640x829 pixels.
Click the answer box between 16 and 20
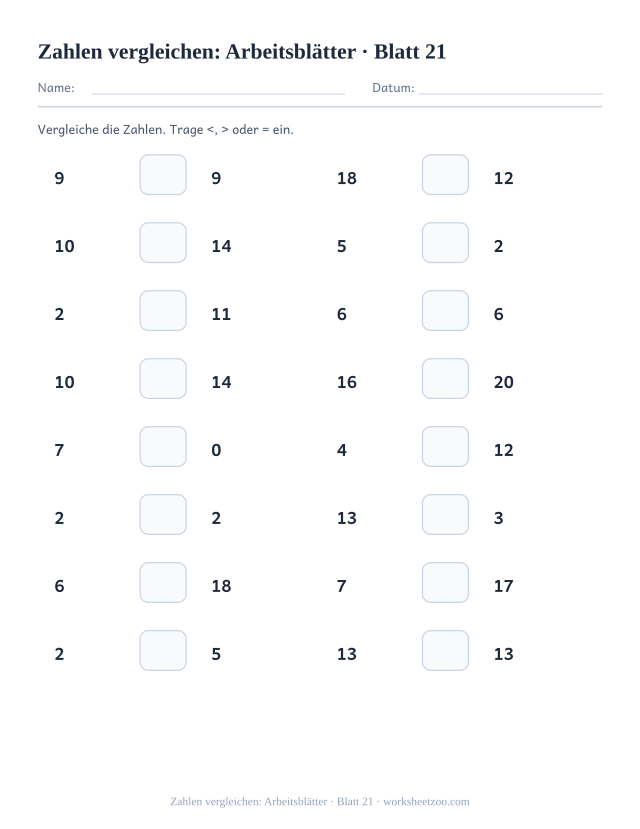(445, 379)
